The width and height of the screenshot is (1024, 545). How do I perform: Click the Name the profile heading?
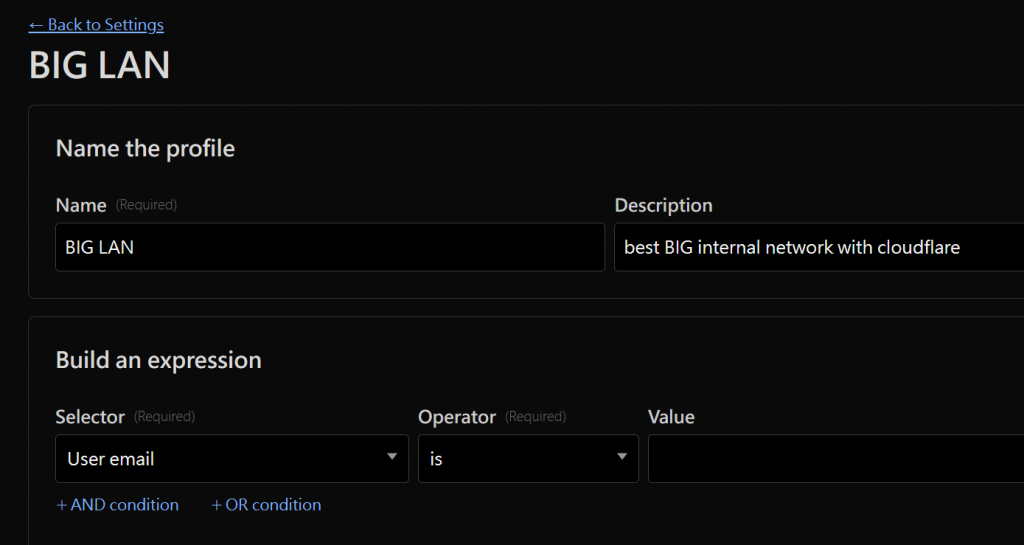point(145,149)
